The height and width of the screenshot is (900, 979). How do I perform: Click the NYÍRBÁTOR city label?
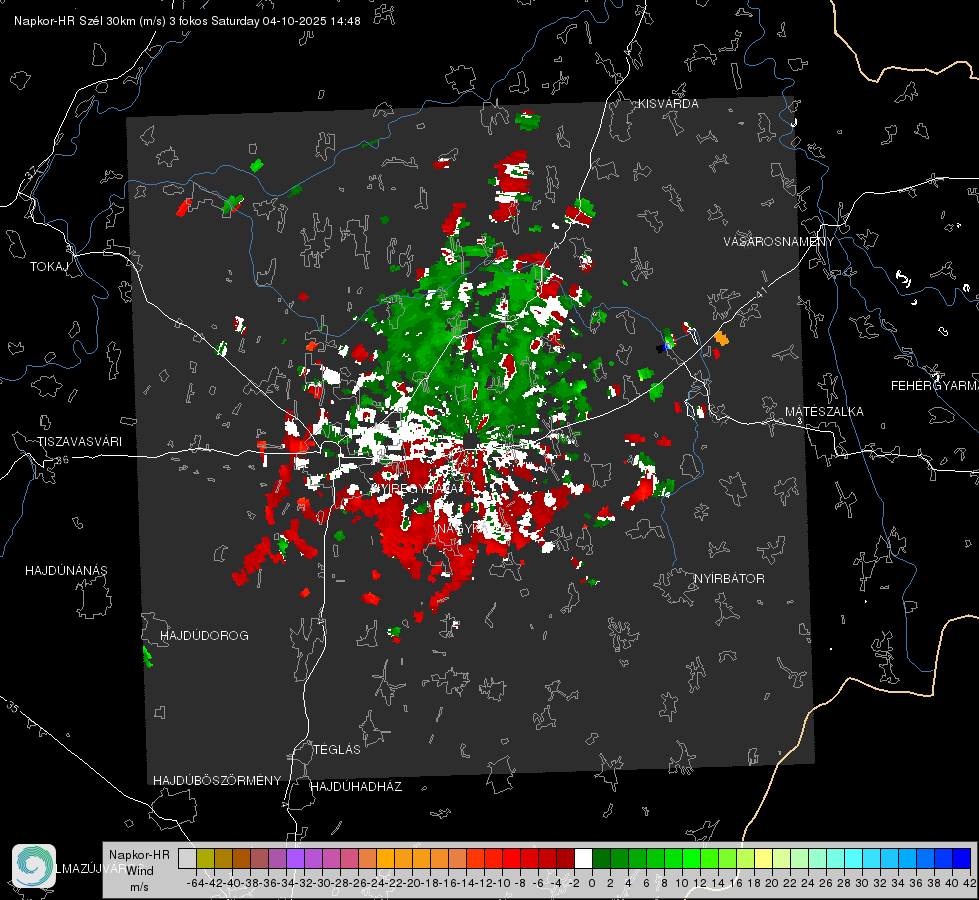point(729,578)
